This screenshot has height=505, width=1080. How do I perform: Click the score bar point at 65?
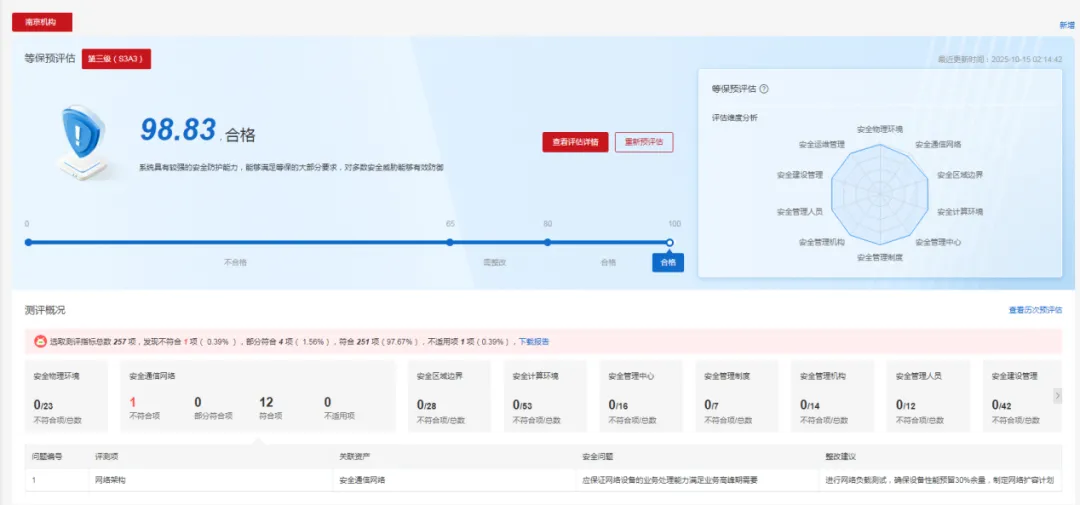(x=450, y=242)
